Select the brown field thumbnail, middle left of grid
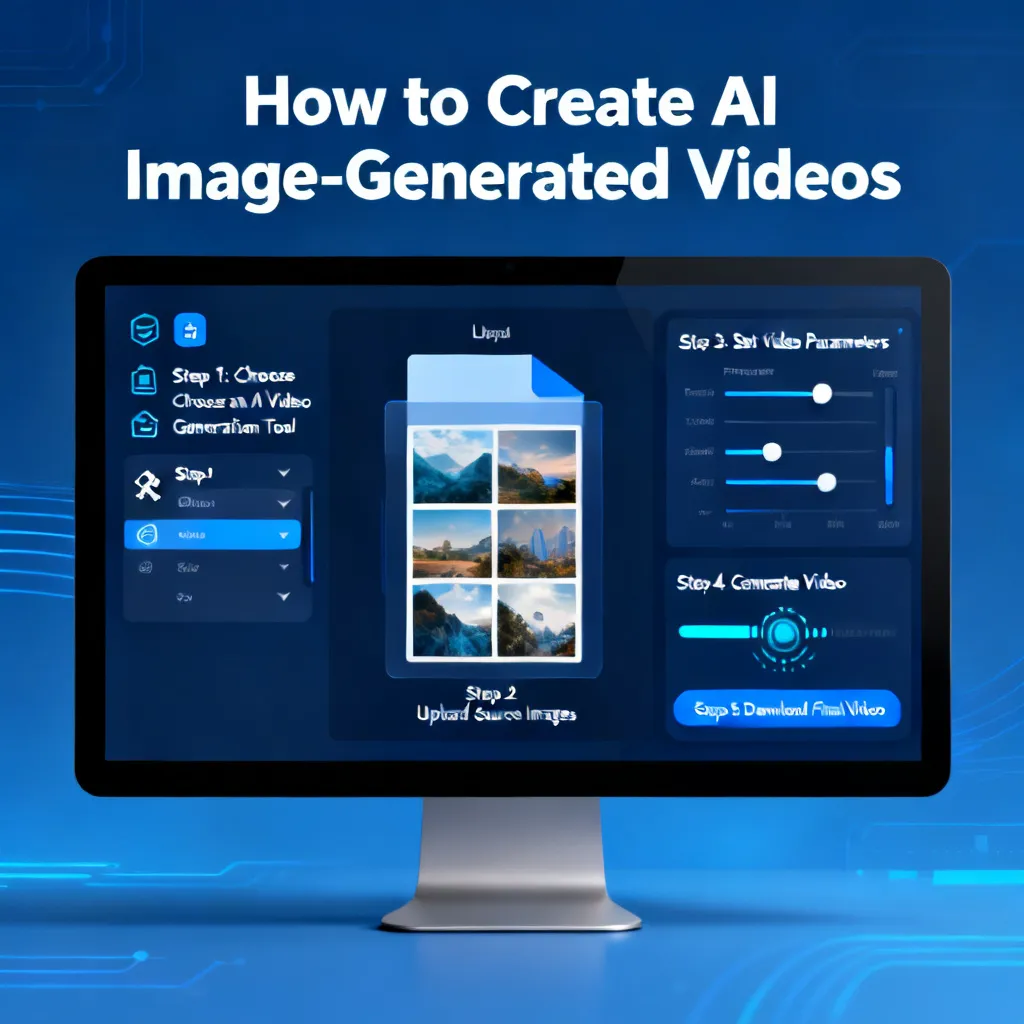1024x1024 pixels. [452, 543]
